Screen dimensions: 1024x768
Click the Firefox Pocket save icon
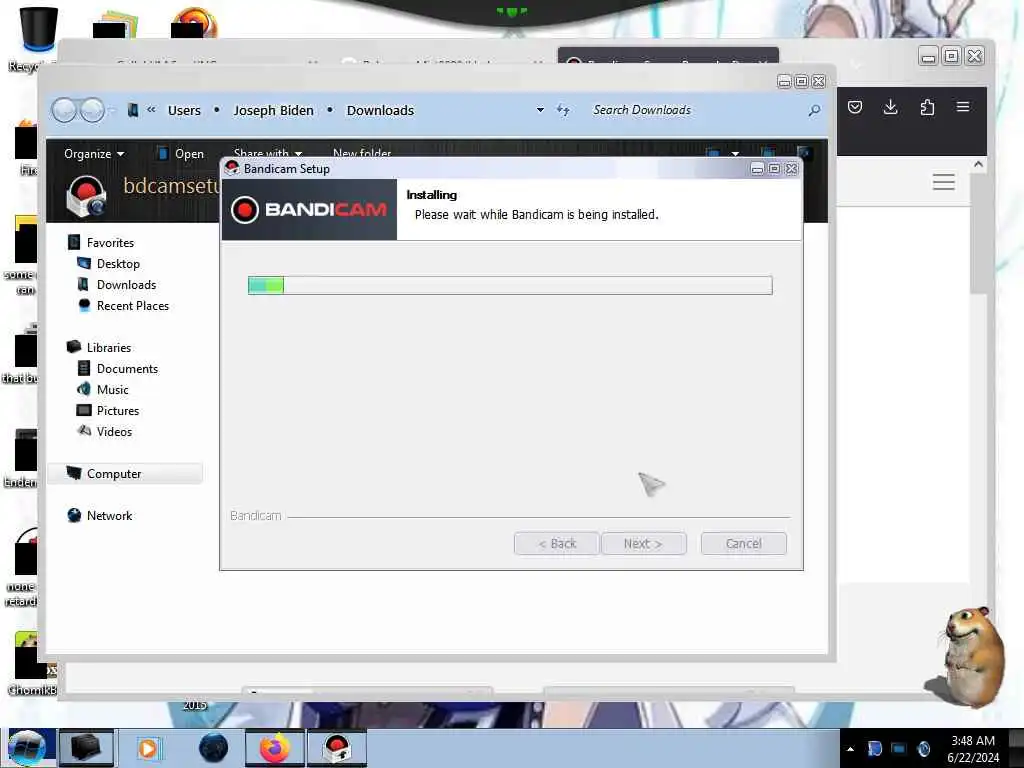point(855,107)
